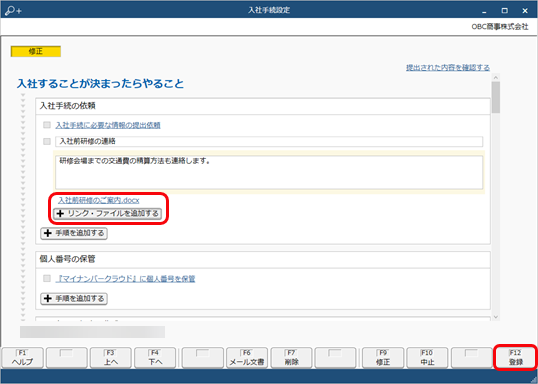
Task: Click 手順を追加する under 個人番号の保管
Action: (x=74, y=299)
